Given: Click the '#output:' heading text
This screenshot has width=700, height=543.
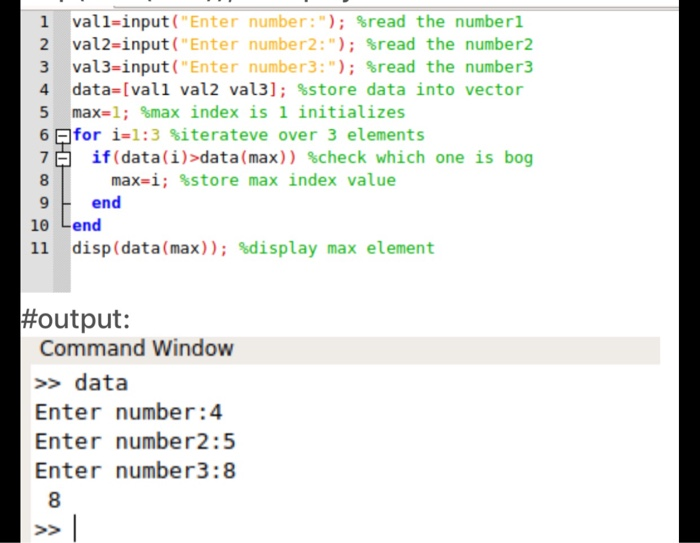Looking at the screenshot, I should click(x=75, y=319).
